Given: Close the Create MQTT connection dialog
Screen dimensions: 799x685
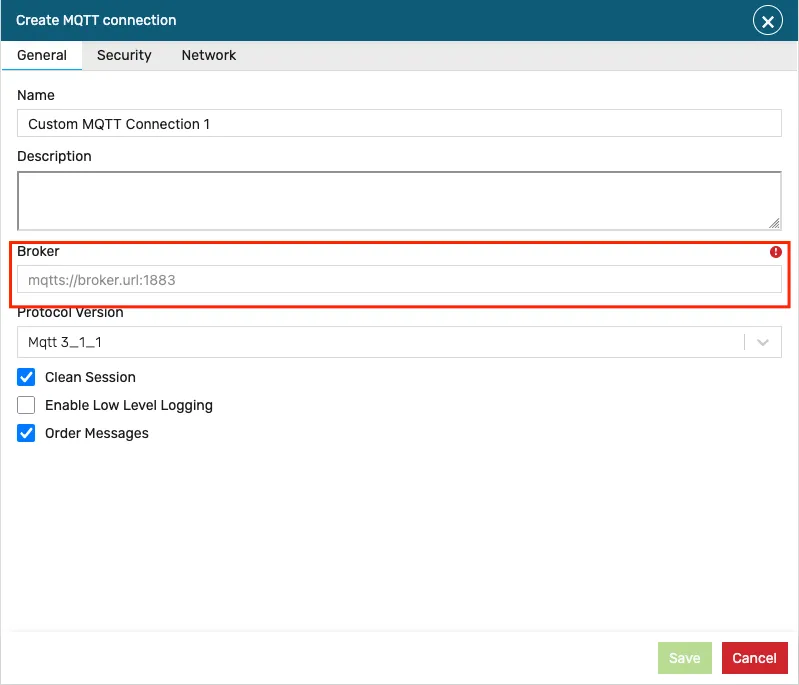Looking at the screenshot, I should 767,21.
